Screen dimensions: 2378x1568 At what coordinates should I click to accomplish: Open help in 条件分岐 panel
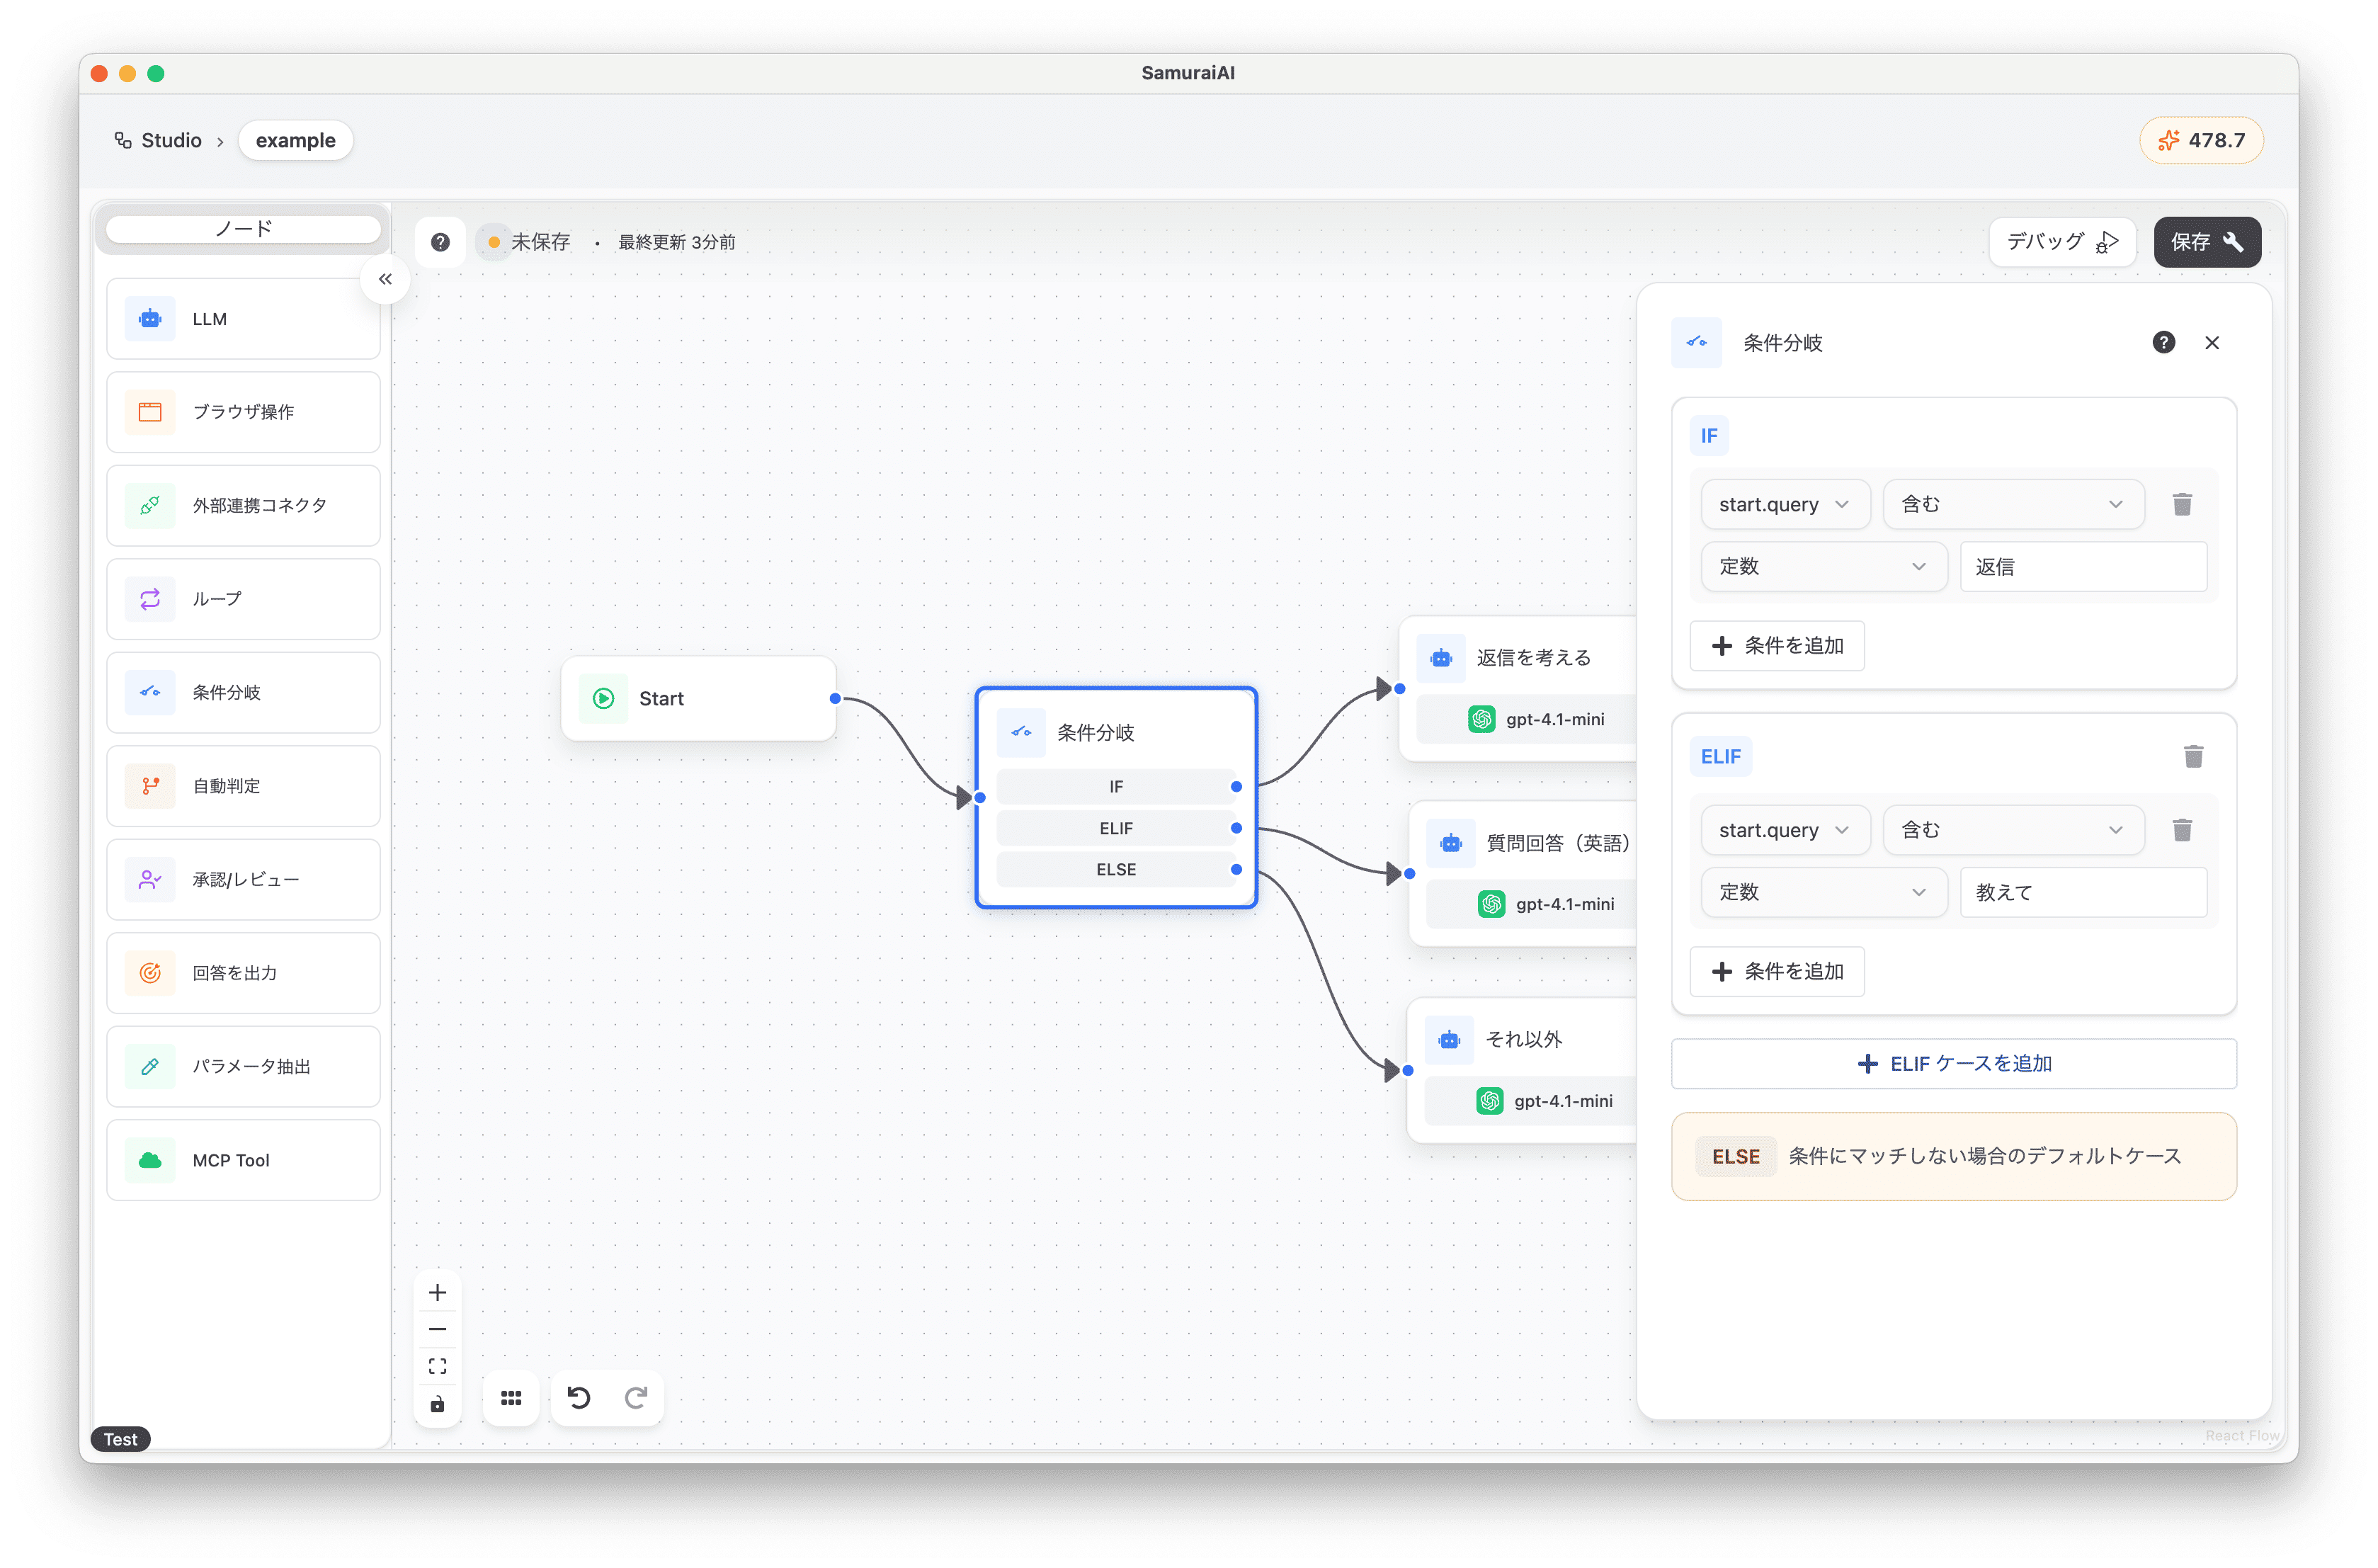click(2163, 343)
